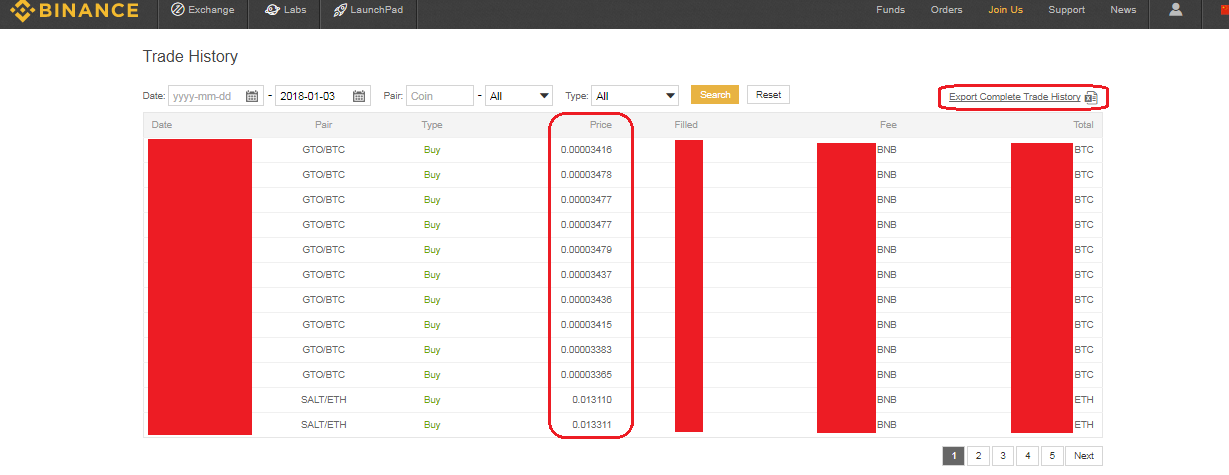Screen dimensions: 1229x475
Task: Click the Coin pair input field
Action: pyautogui.click(x=439, y=96)
